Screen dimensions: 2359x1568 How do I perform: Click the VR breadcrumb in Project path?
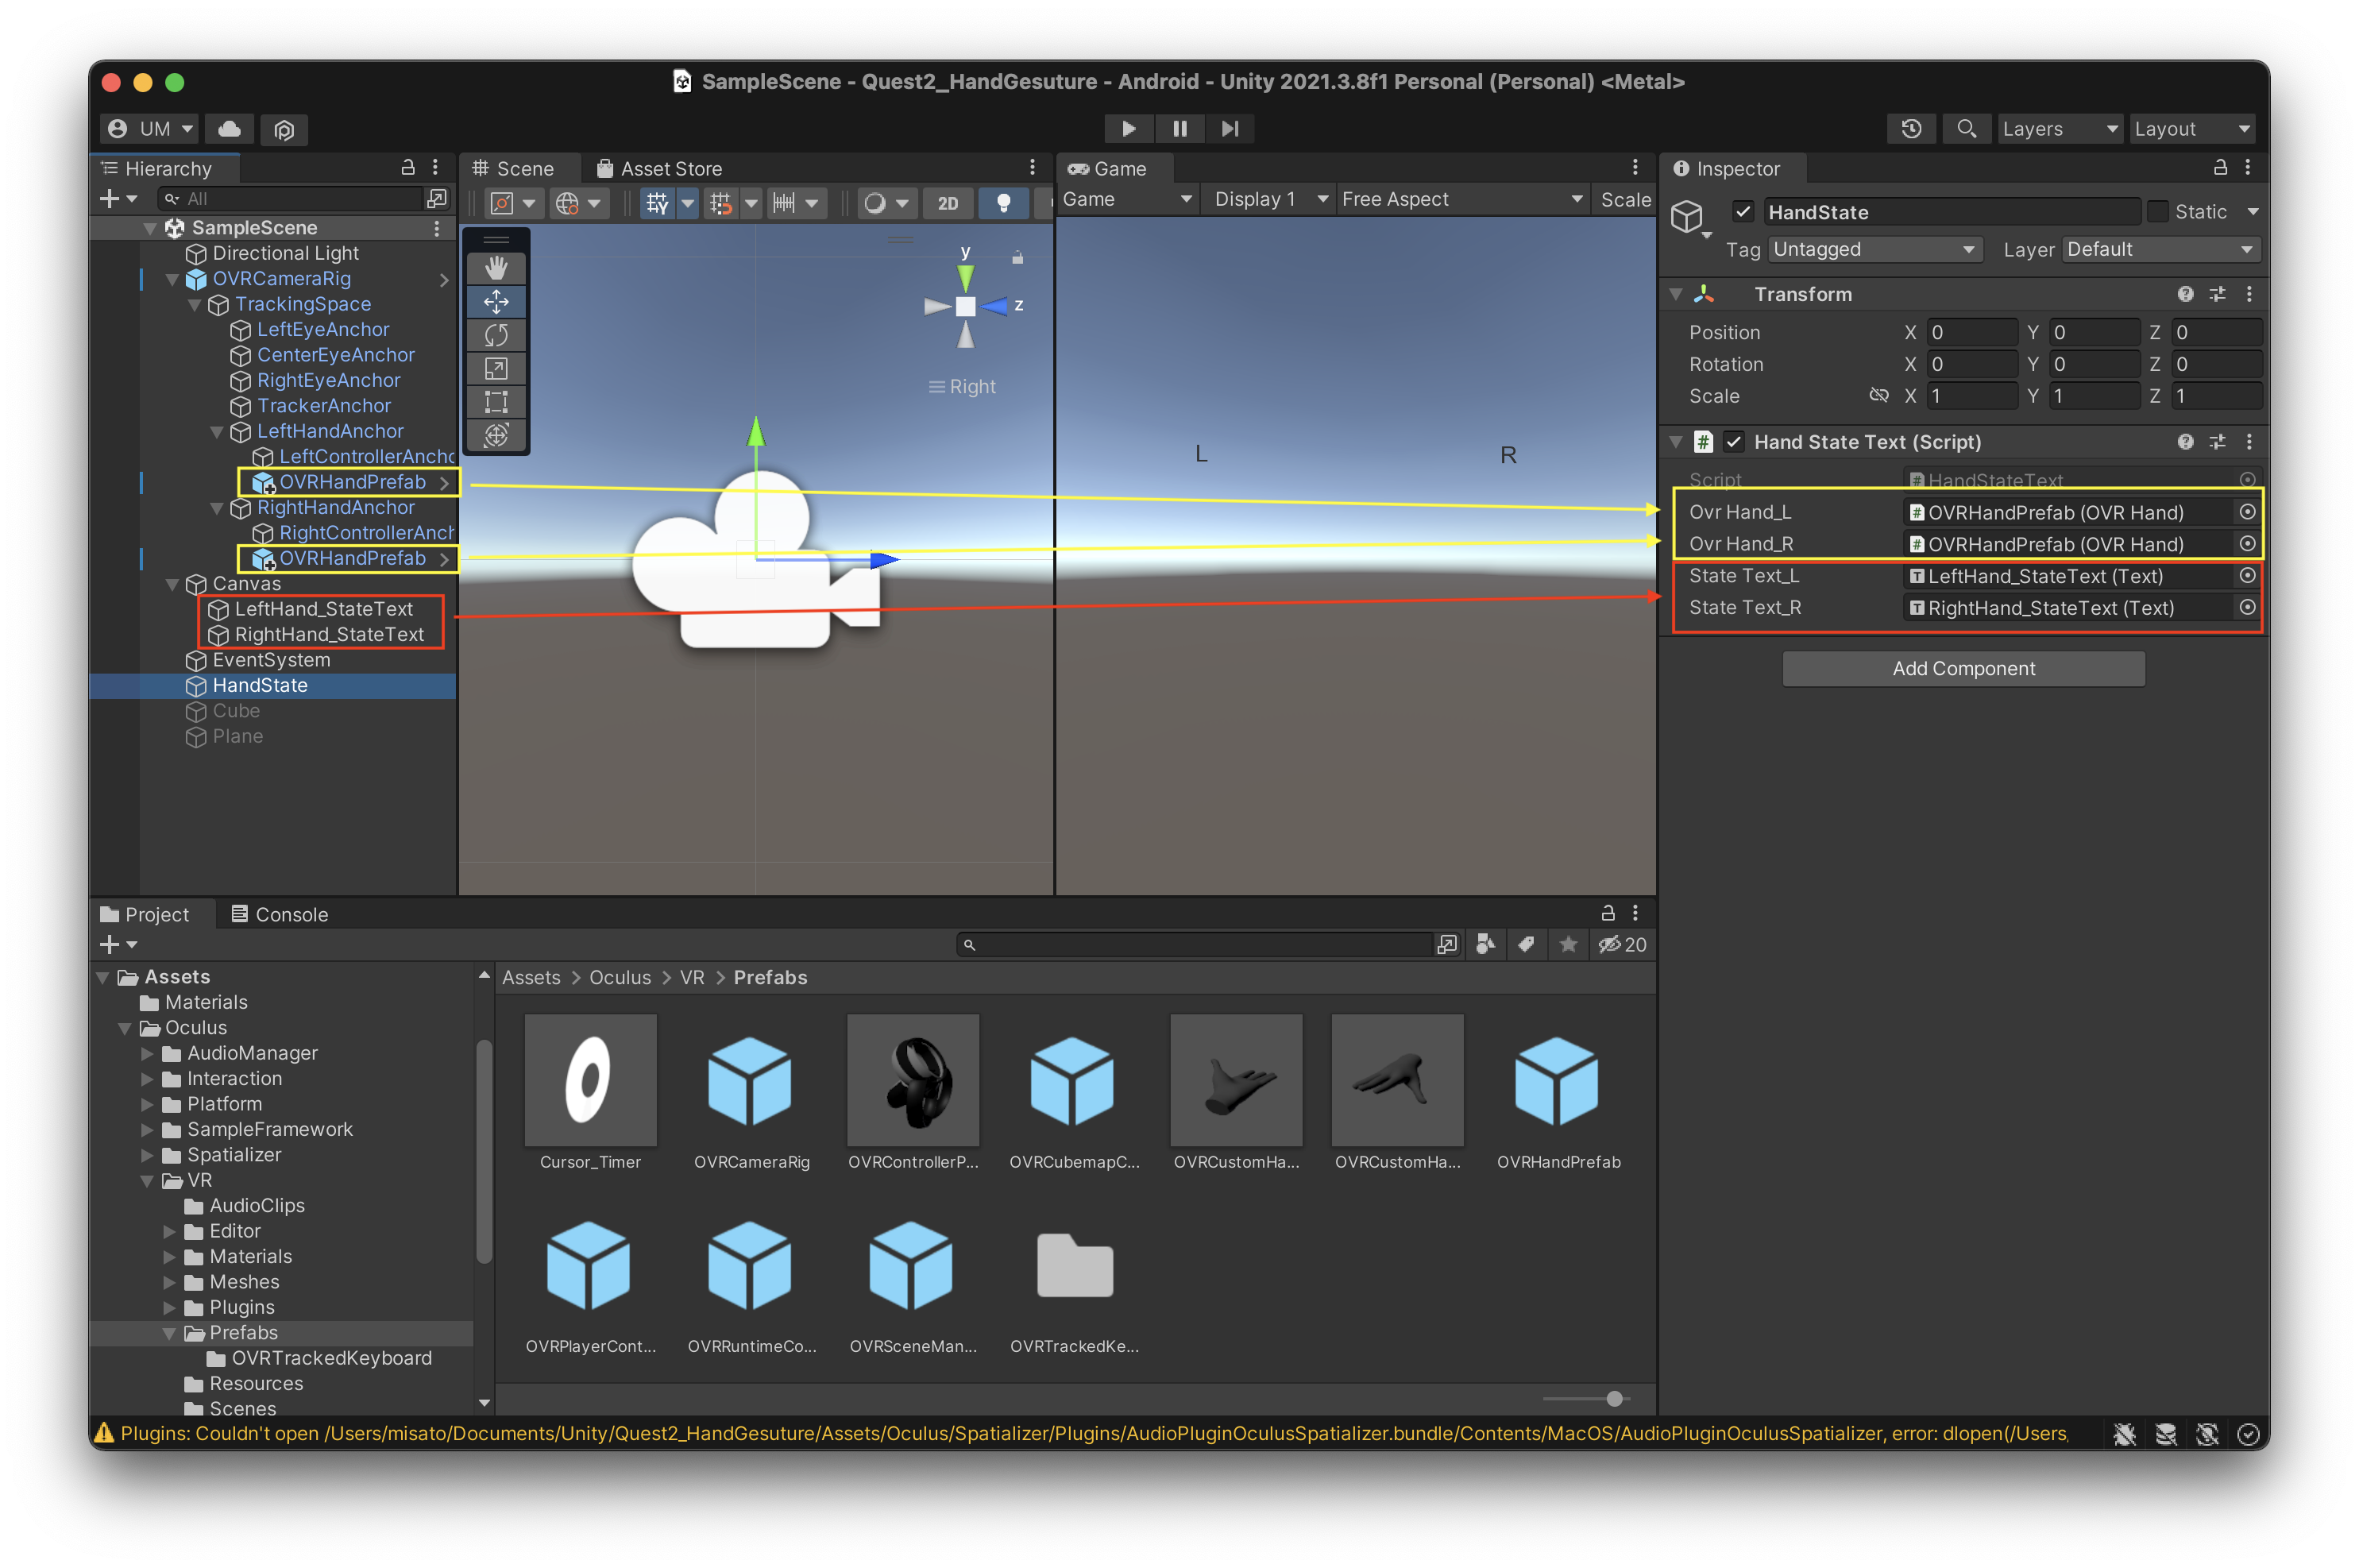[x=692, y=977]
